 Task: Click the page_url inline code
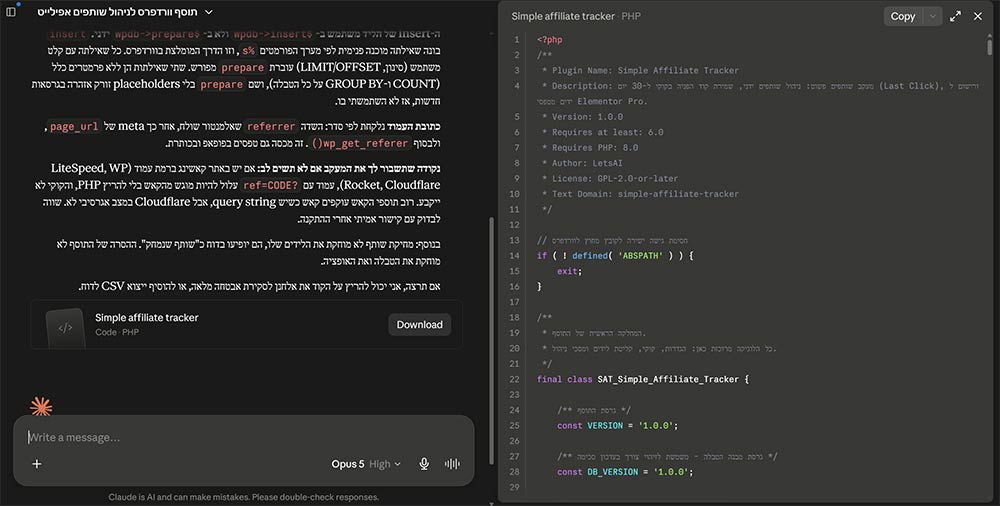tap(74, 126)
